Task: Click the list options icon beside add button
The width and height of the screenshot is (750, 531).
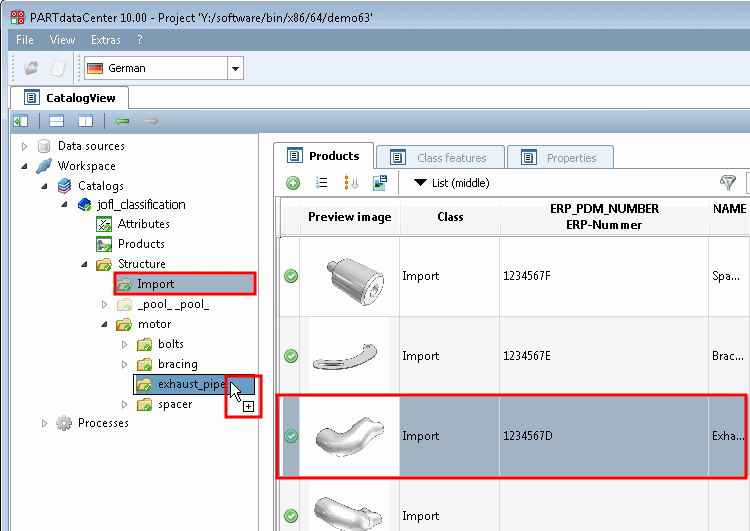Action: 322,183
